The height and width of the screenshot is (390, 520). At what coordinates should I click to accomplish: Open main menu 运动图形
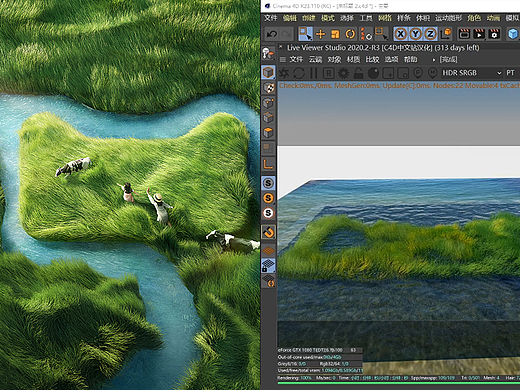(x=448, y=18)
